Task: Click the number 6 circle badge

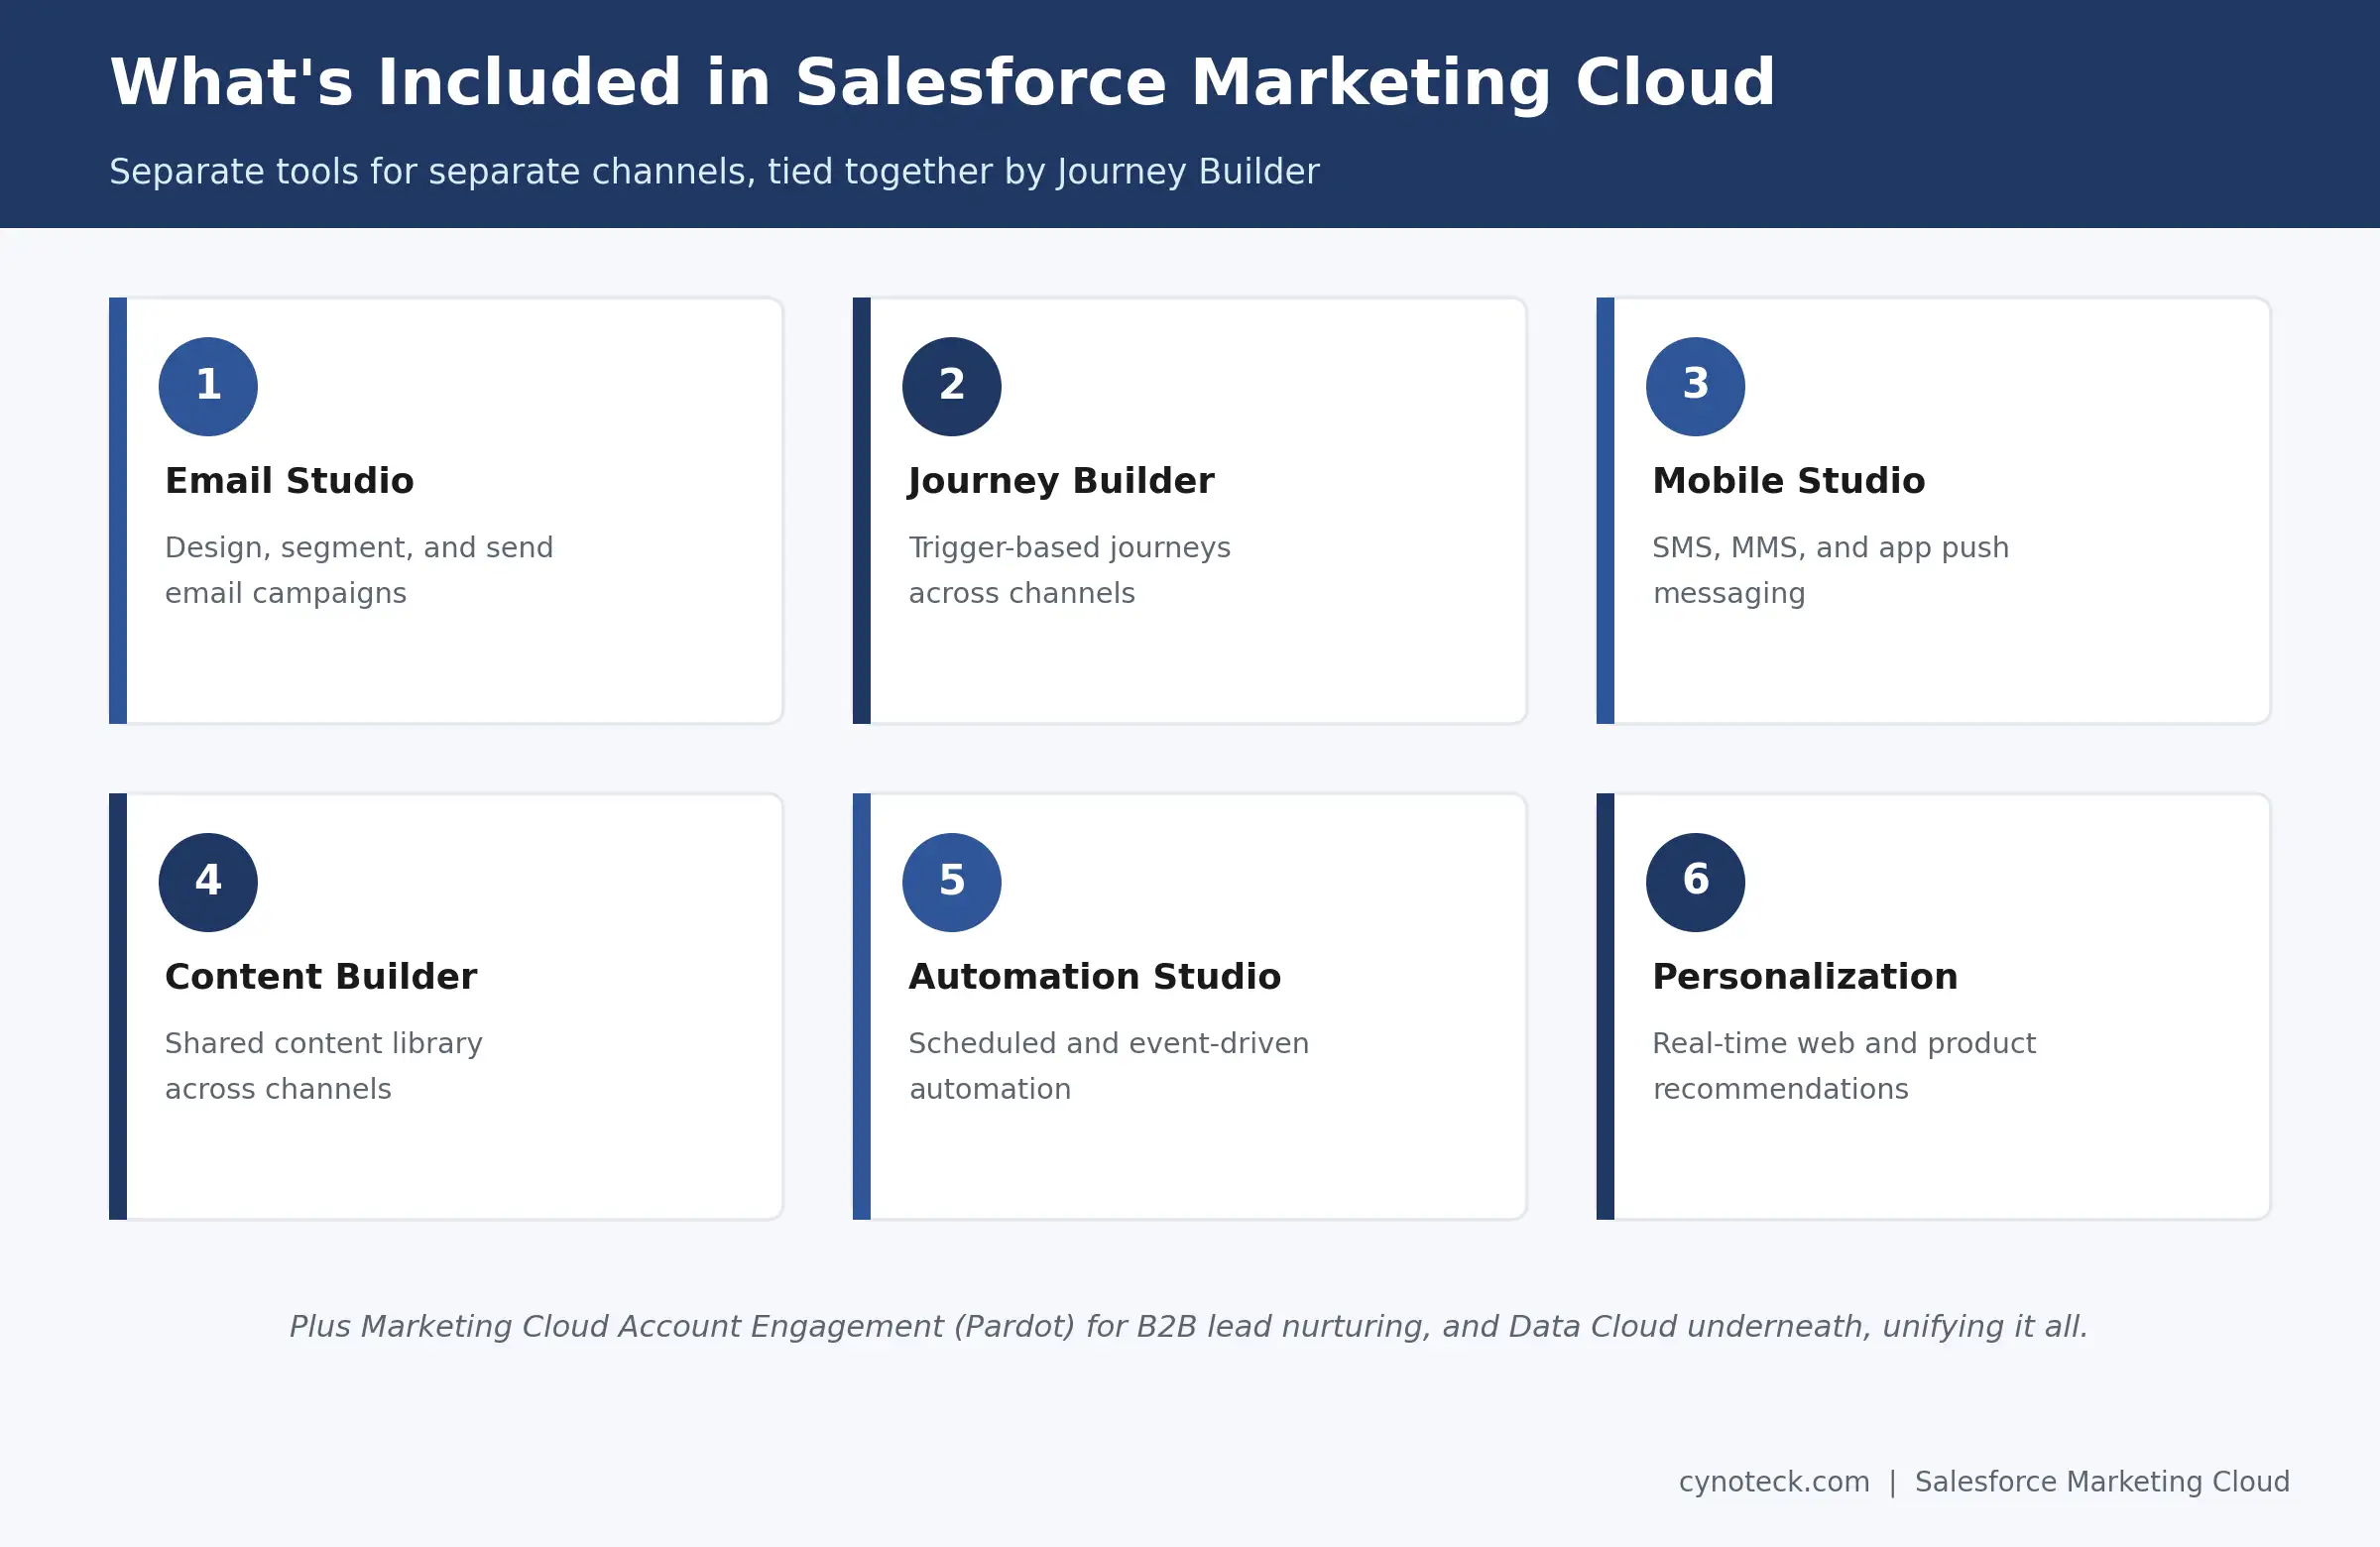Action: tap(1696, 882)
